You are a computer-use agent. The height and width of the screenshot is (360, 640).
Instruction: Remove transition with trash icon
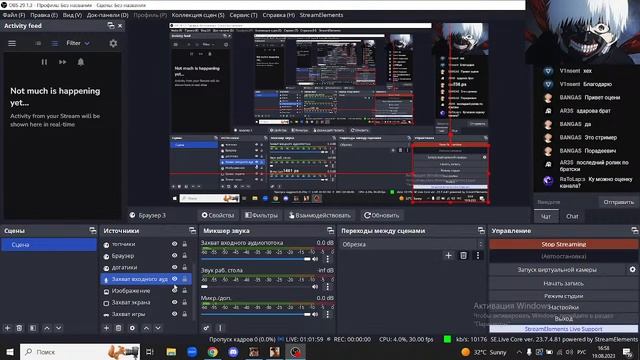click(x=463, y=256)
